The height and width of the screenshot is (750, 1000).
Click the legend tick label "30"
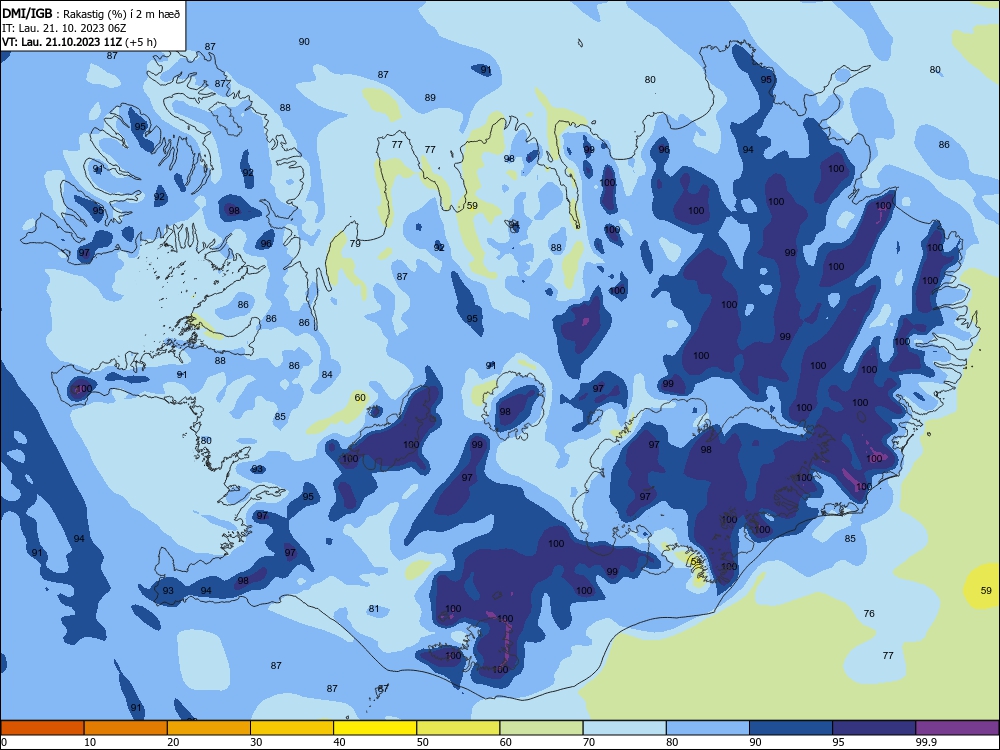coord(256,742)
